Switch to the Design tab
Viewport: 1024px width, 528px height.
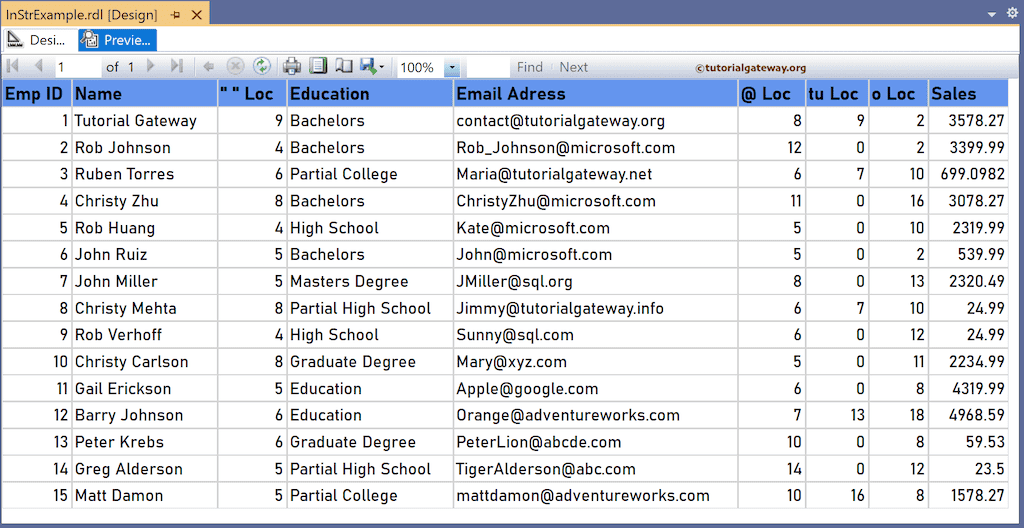pyautogui.click(x=36, y=40)
